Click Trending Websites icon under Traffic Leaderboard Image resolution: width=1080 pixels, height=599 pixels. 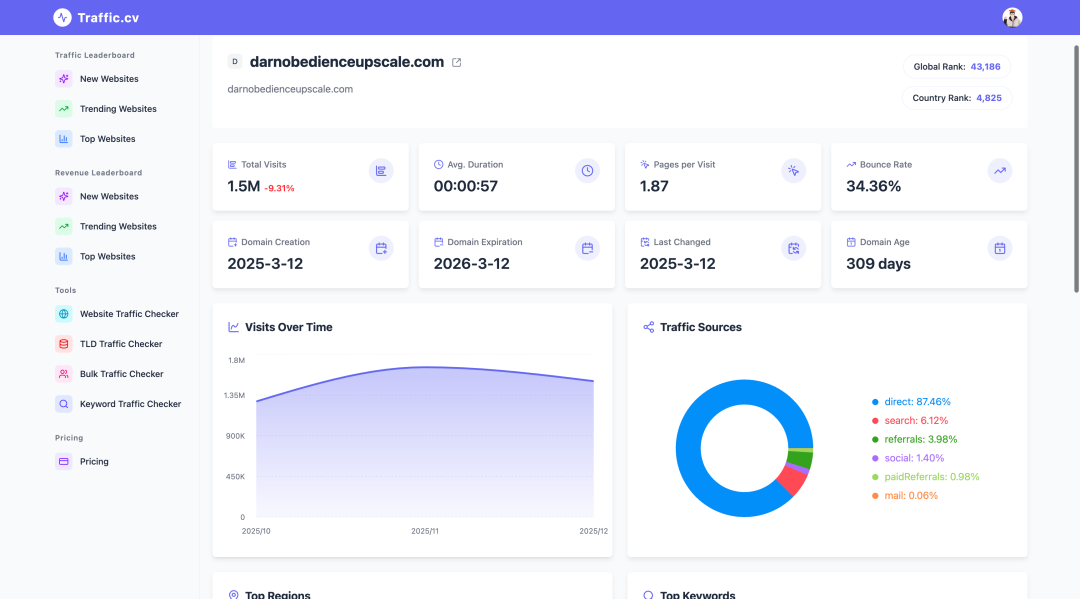(63, 109)
